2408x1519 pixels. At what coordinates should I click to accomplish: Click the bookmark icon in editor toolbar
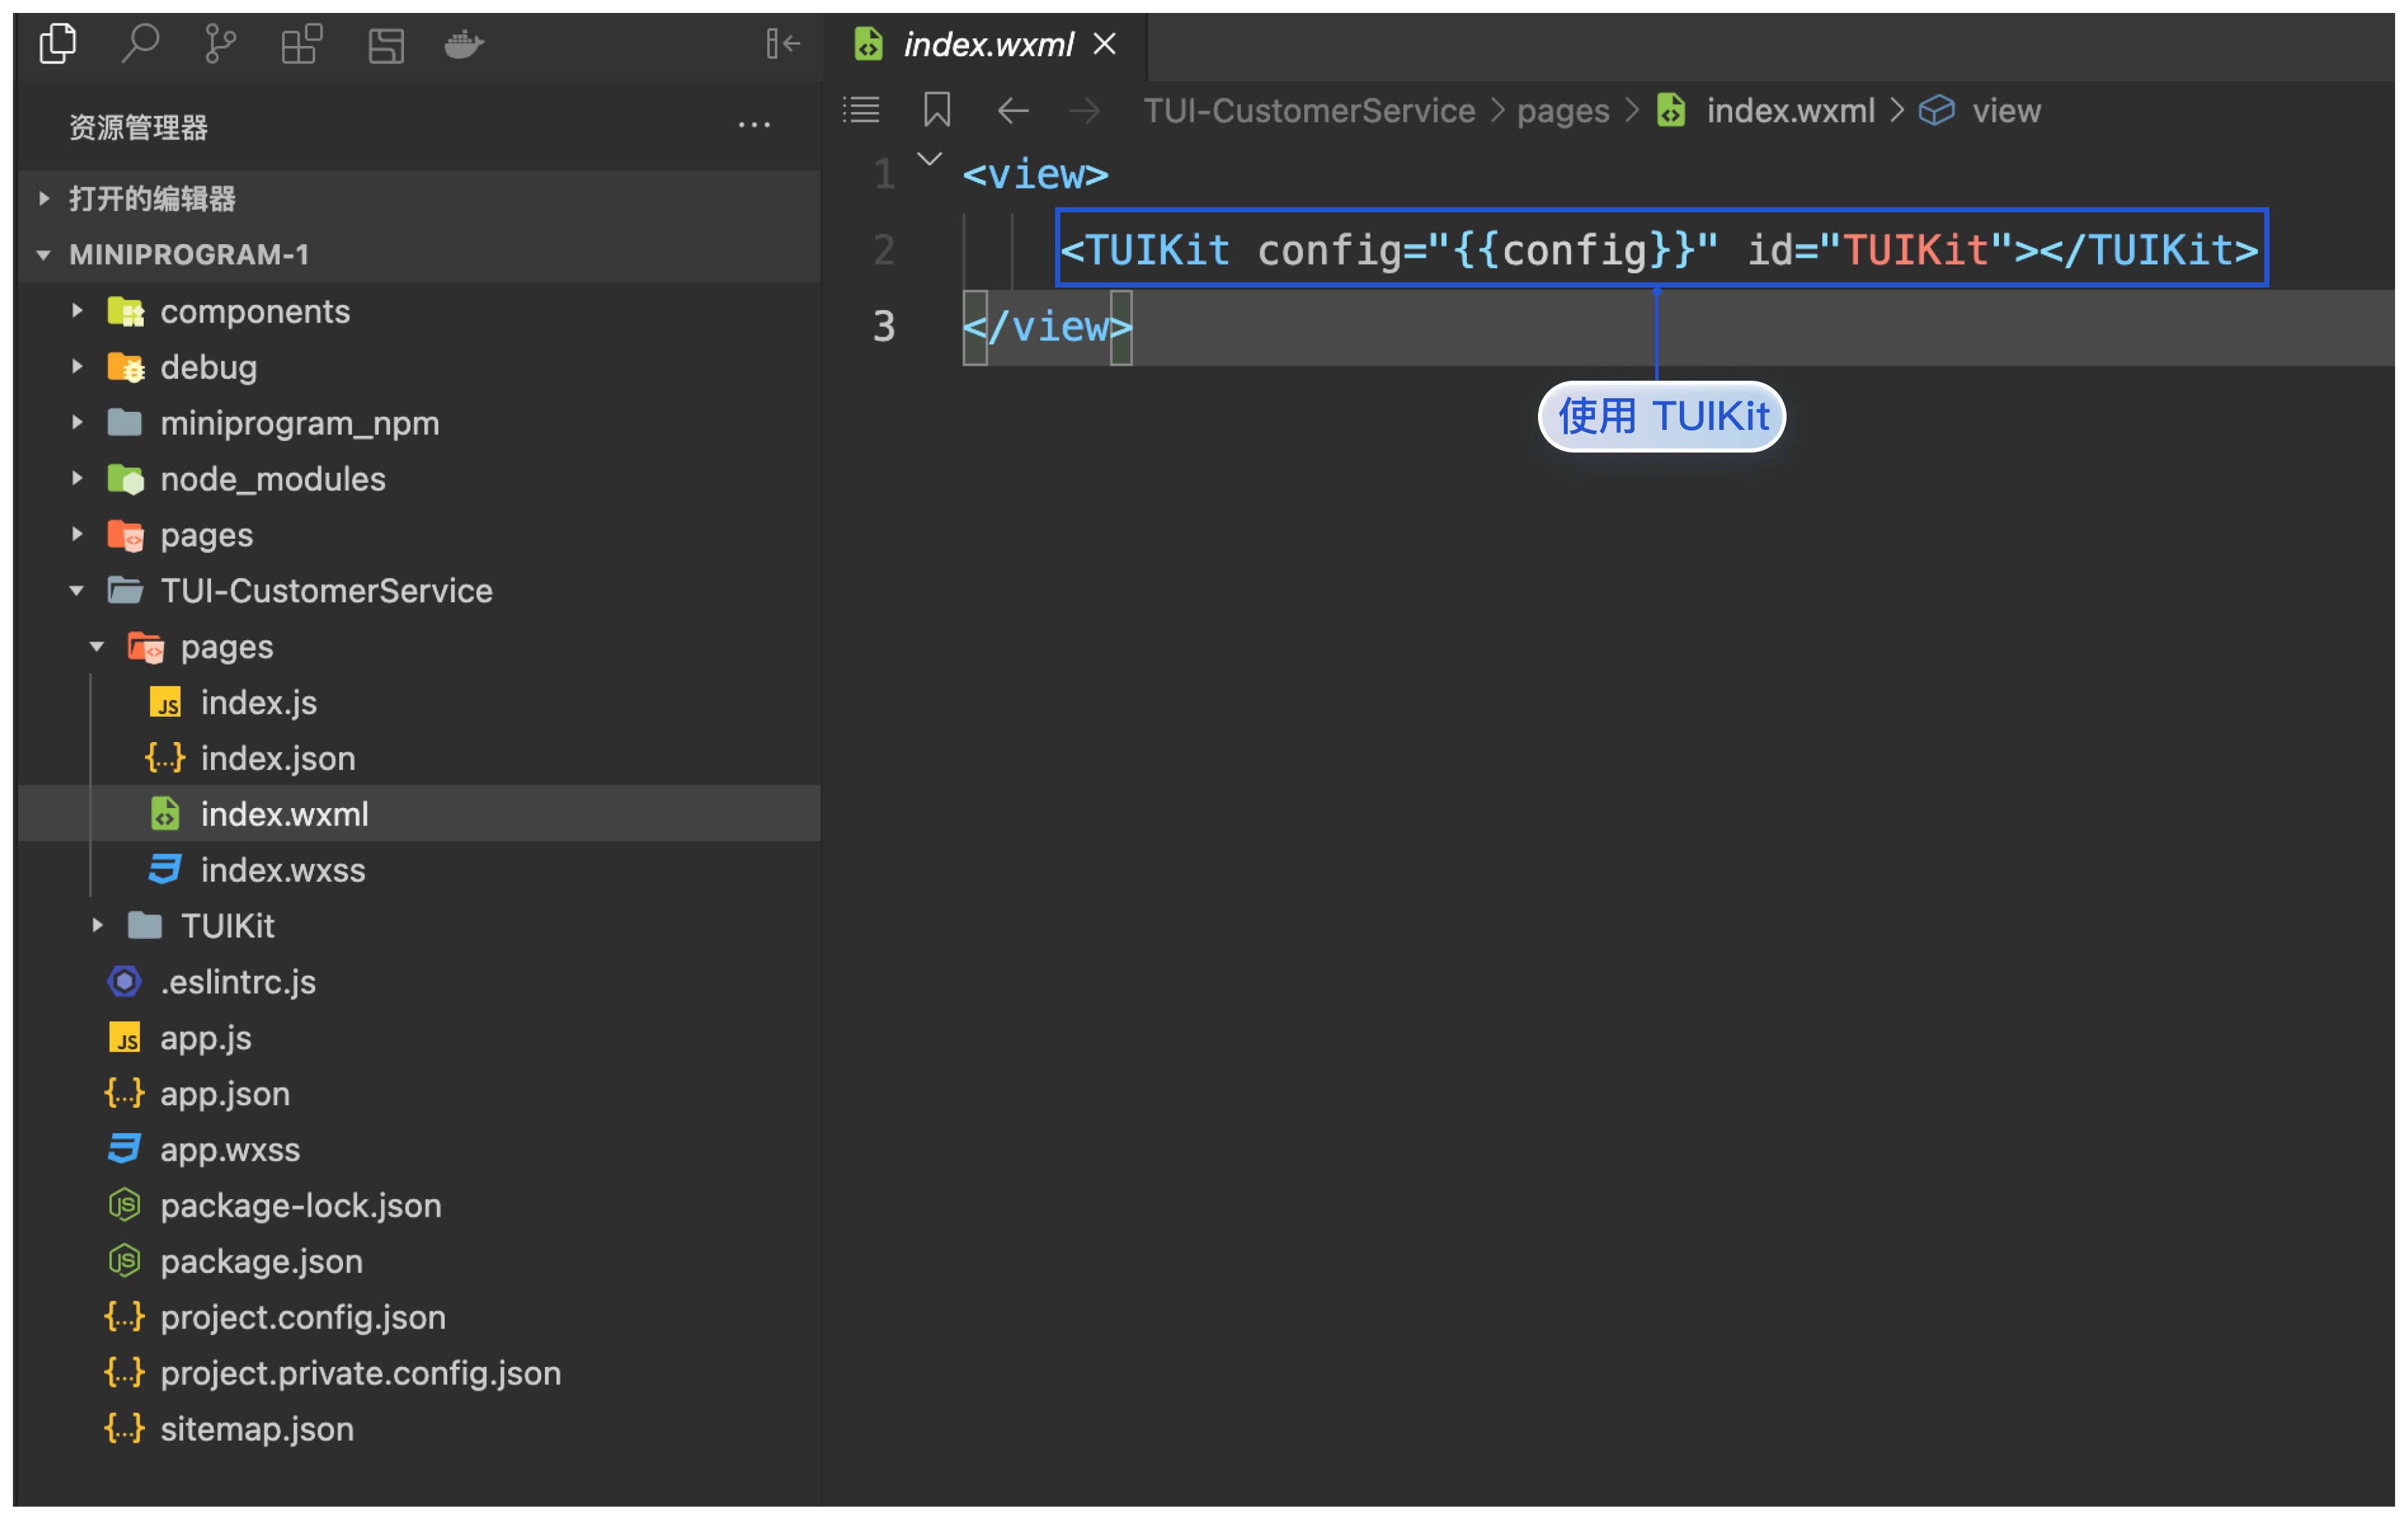coord(937,110)
